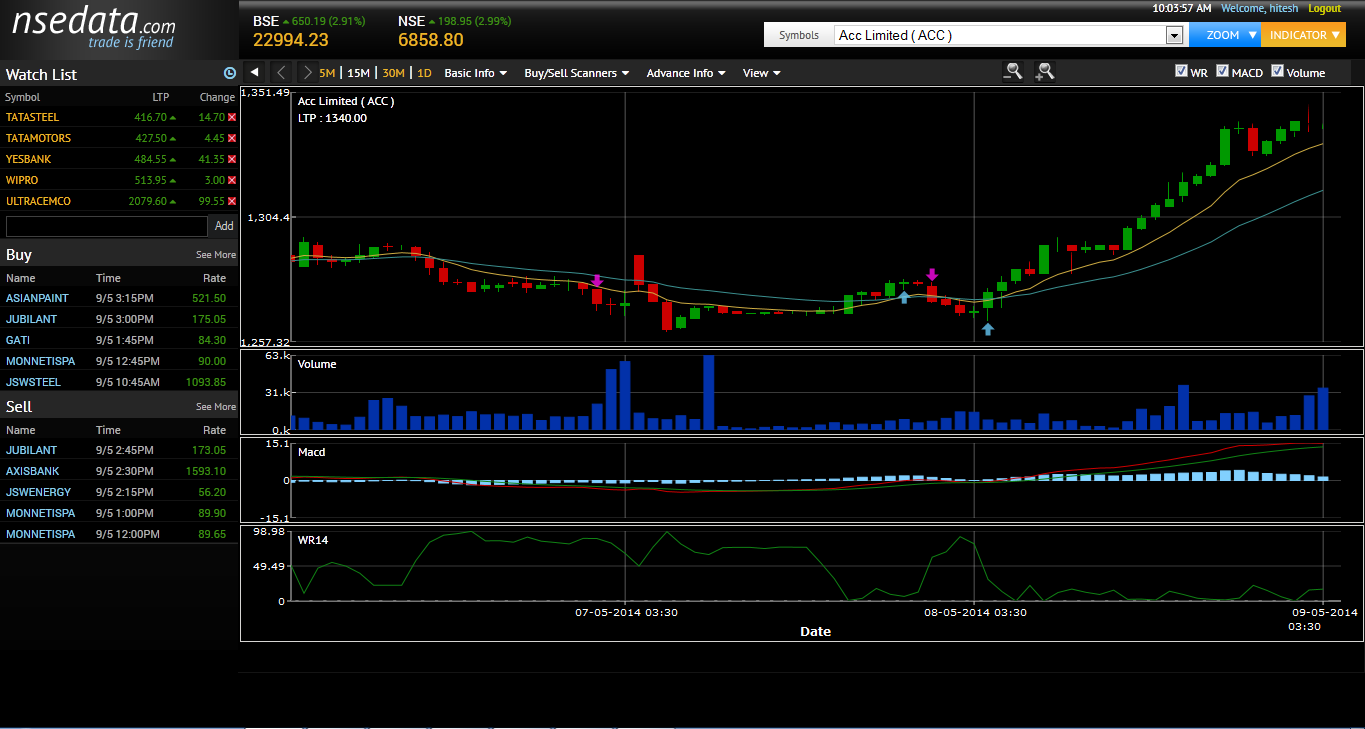Open WIPRO in the watch list
The image size is (1365, 729).
point(21,181)
